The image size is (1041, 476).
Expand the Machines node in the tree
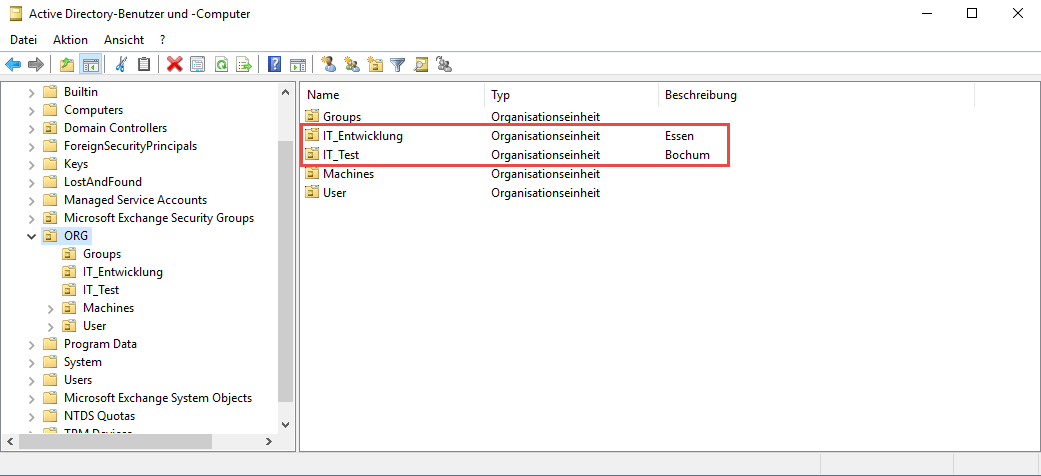click(x=50, y=308)
